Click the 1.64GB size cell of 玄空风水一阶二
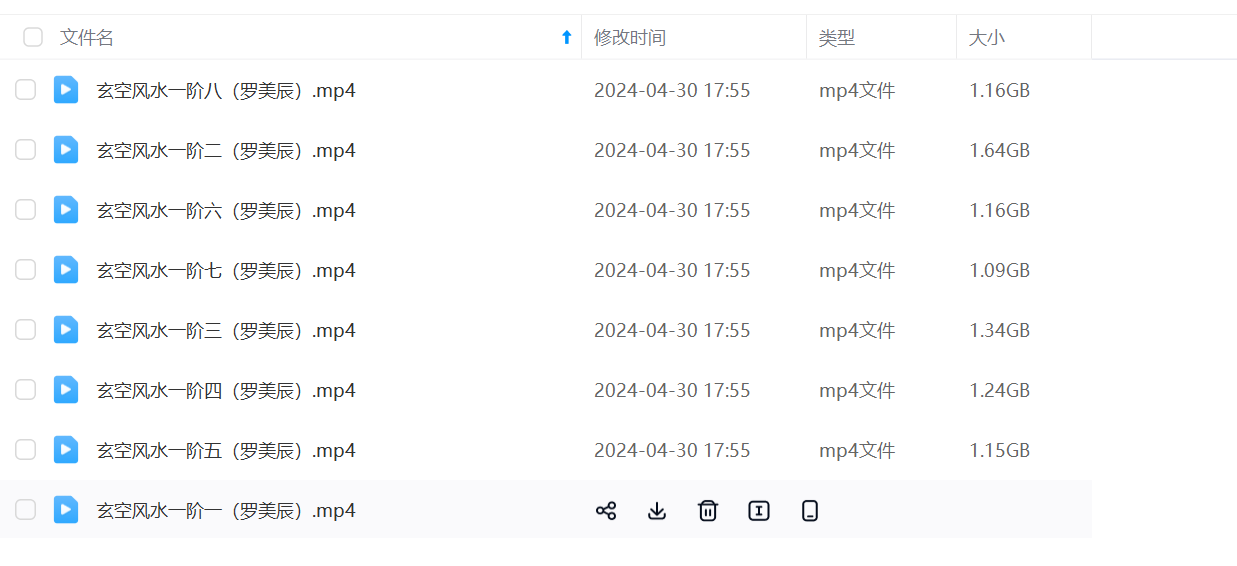The height and width of the screenshot is (566, 1237). [999, 151]
